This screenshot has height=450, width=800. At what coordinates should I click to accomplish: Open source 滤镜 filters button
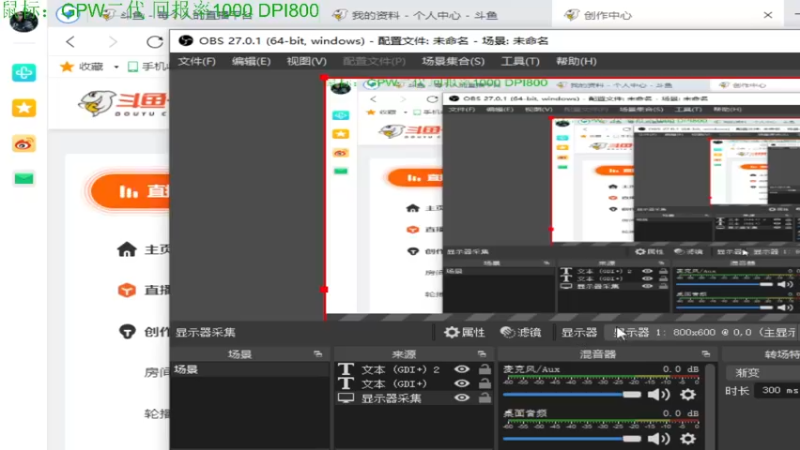[x=520, y=333]
